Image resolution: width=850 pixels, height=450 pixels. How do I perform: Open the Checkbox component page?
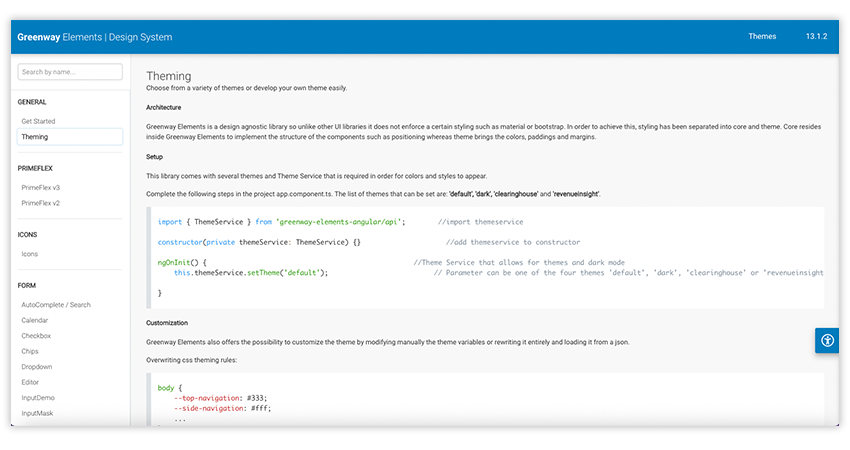[x=36, y=336]
